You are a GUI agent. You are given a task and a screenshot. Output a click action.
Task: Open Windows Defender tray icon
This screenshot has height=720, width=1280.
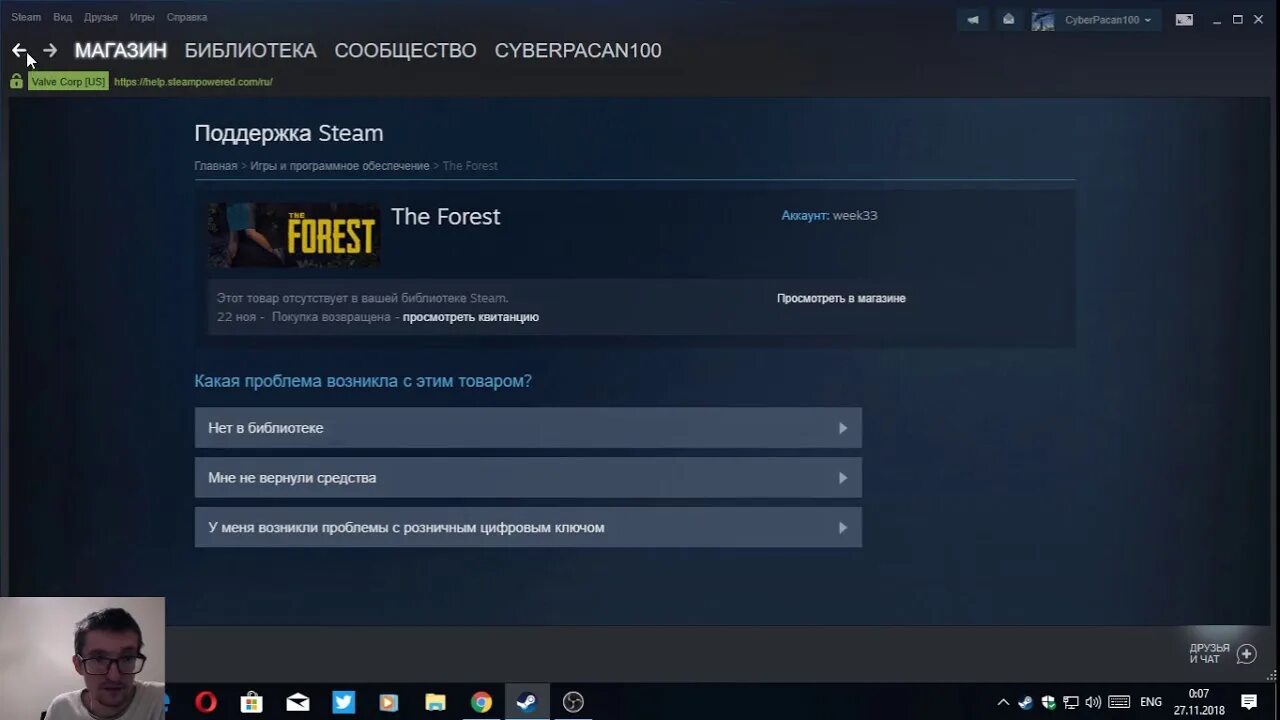click(x=1048, y=702)
